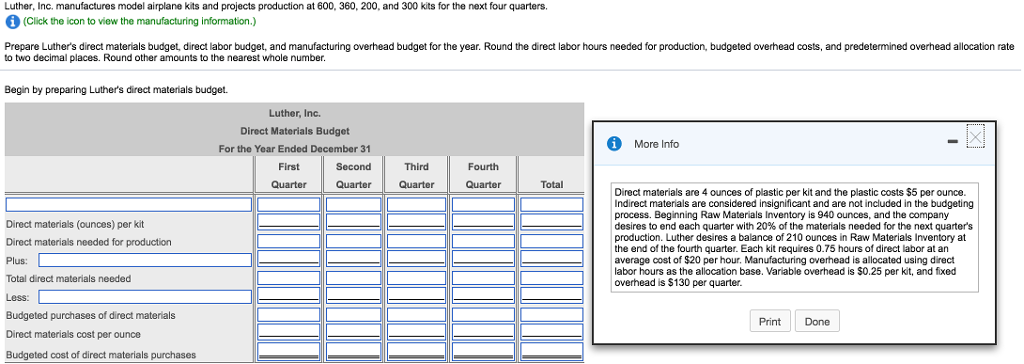Click Budgeted cost of direct materials purchases Total cell
The width and height of the screenshot is (1024, 364).
point(552,352)
